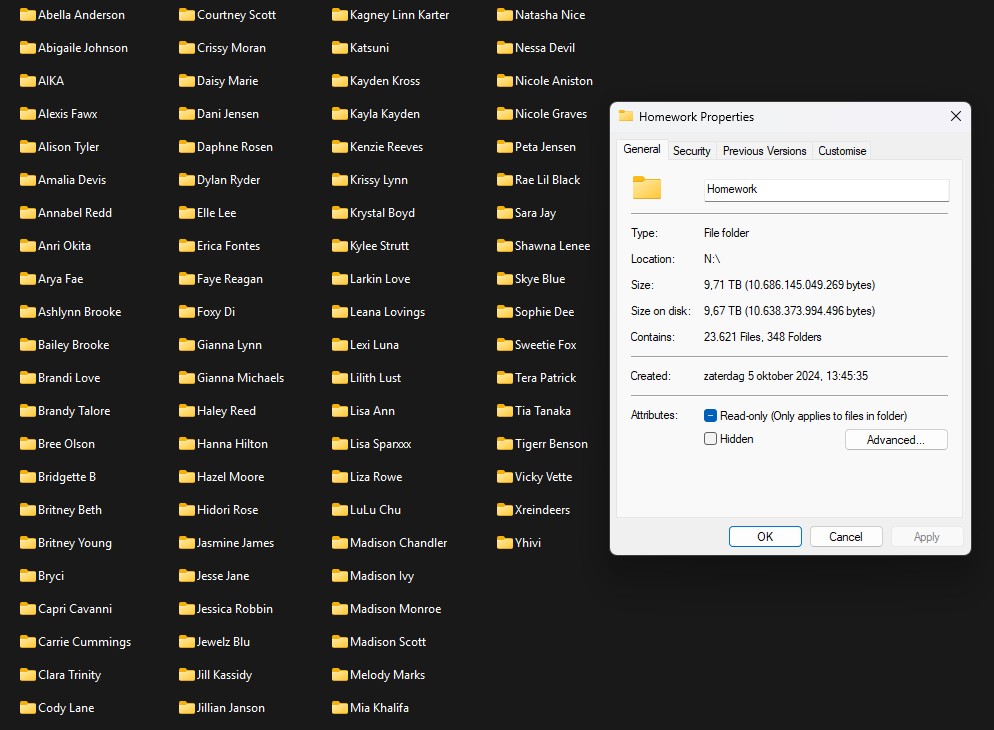
Task: Close the Homework Properties dialog
Action: pyautogui.click(x=955, y=117)
